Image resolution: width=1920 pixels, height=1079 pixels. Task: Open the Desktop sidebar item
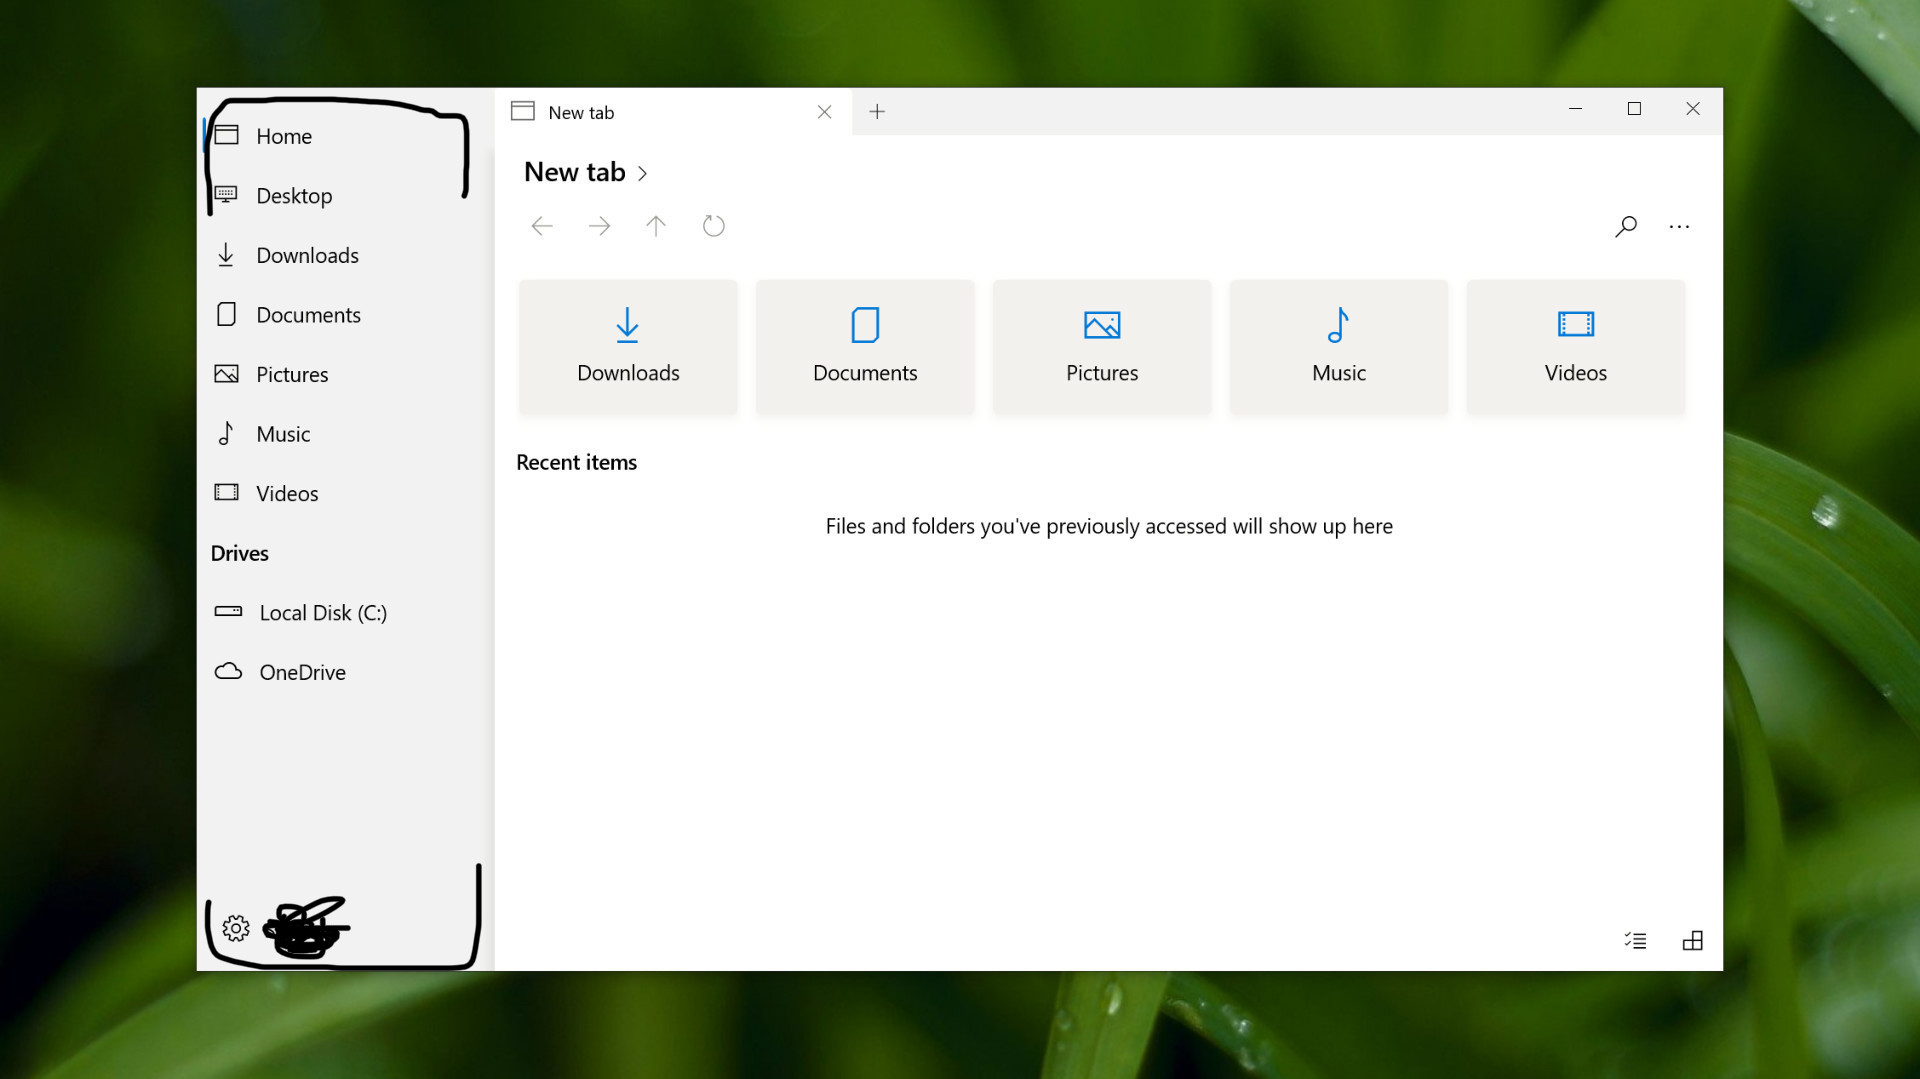click(295, 195)
